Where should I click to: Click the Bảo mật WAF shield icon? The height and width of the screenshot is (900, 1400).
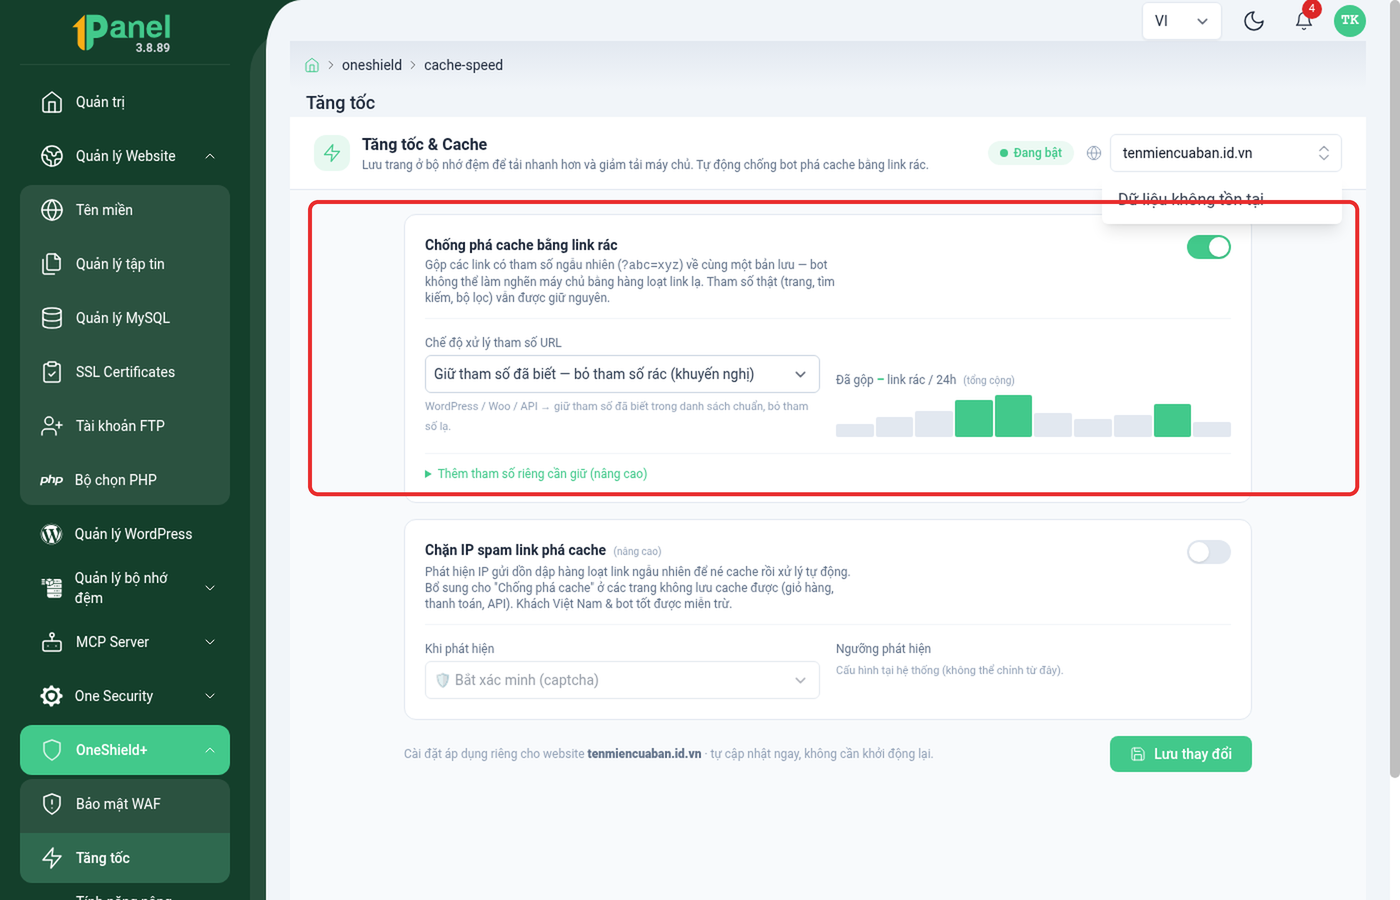(x=52, y=804)
